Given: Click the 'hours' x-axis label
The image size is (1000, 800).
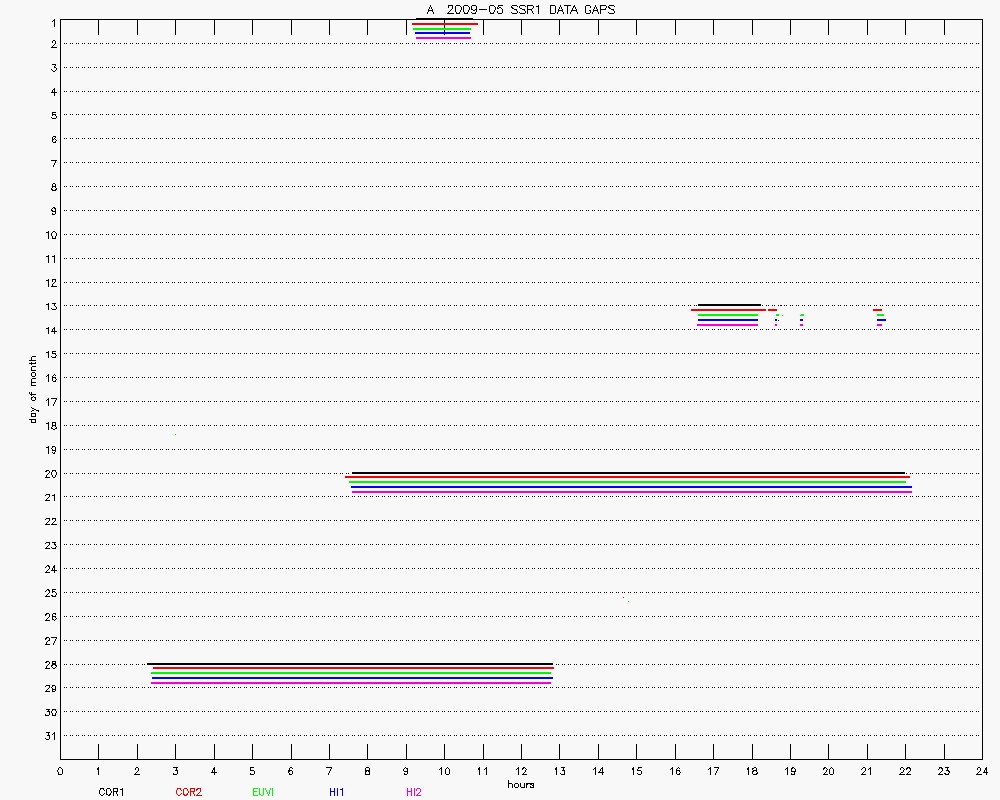Looking at the screenshot, I should 520,784.
